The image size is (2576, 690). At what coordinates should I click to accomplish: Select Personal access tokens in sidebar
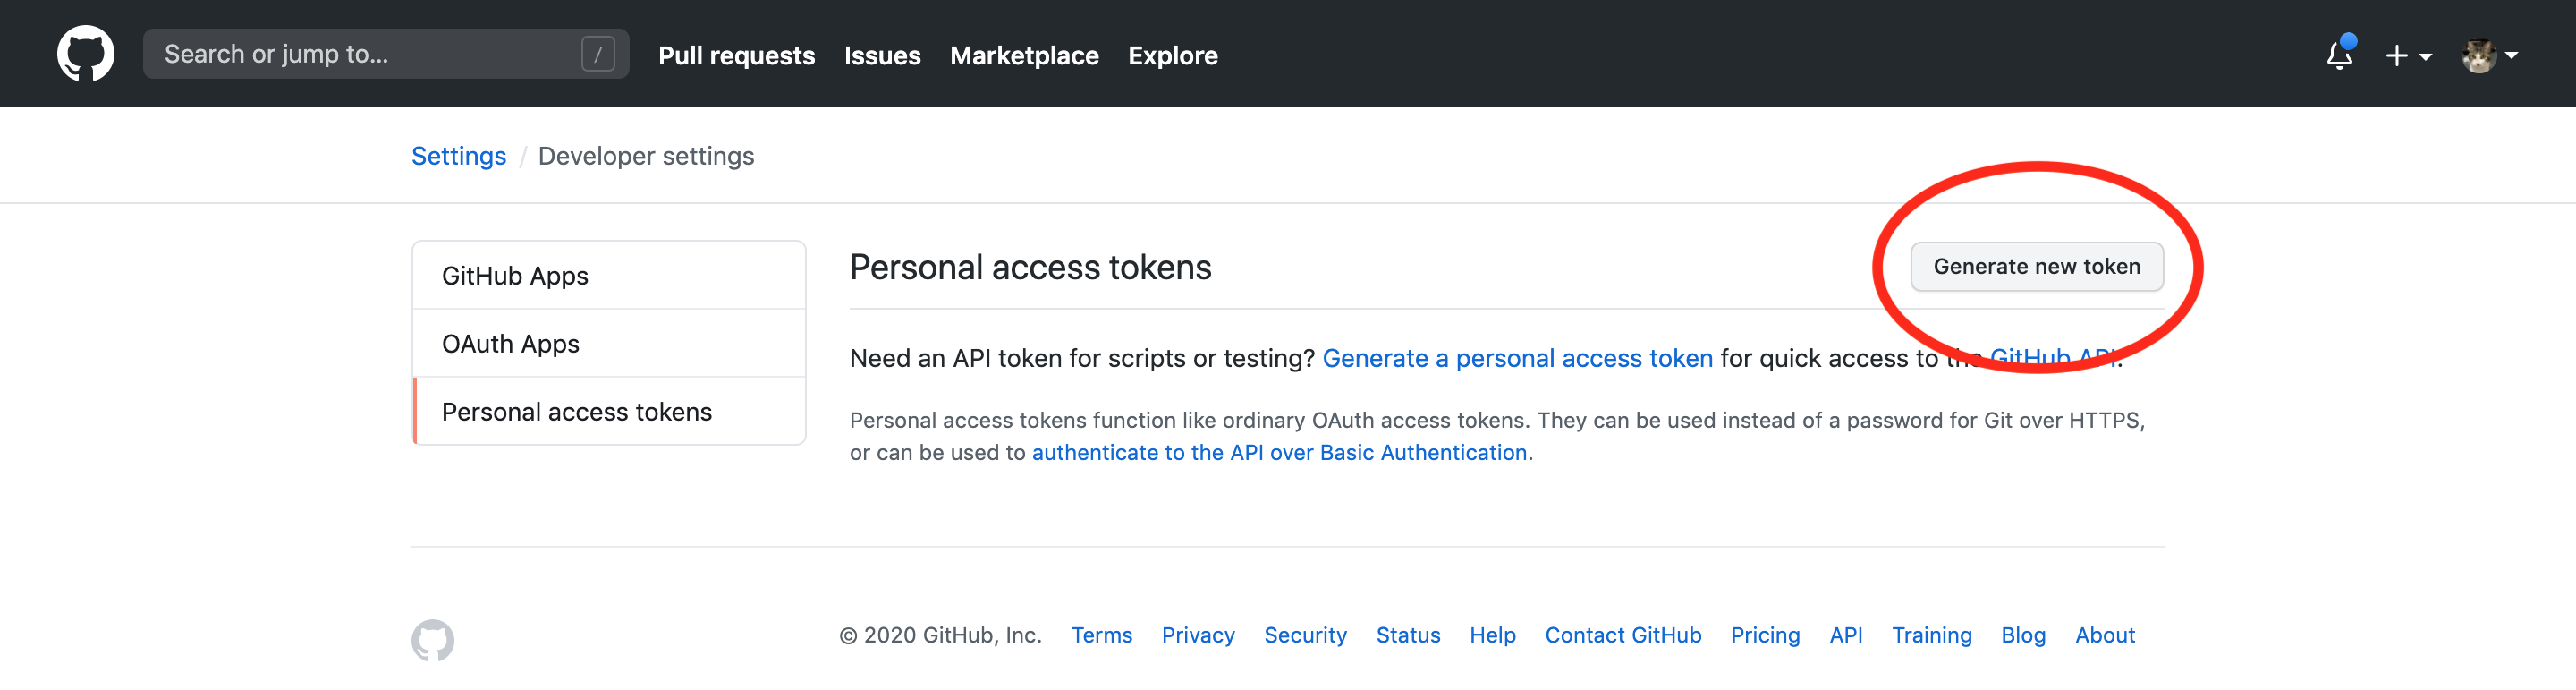click(x=609, y=411)
